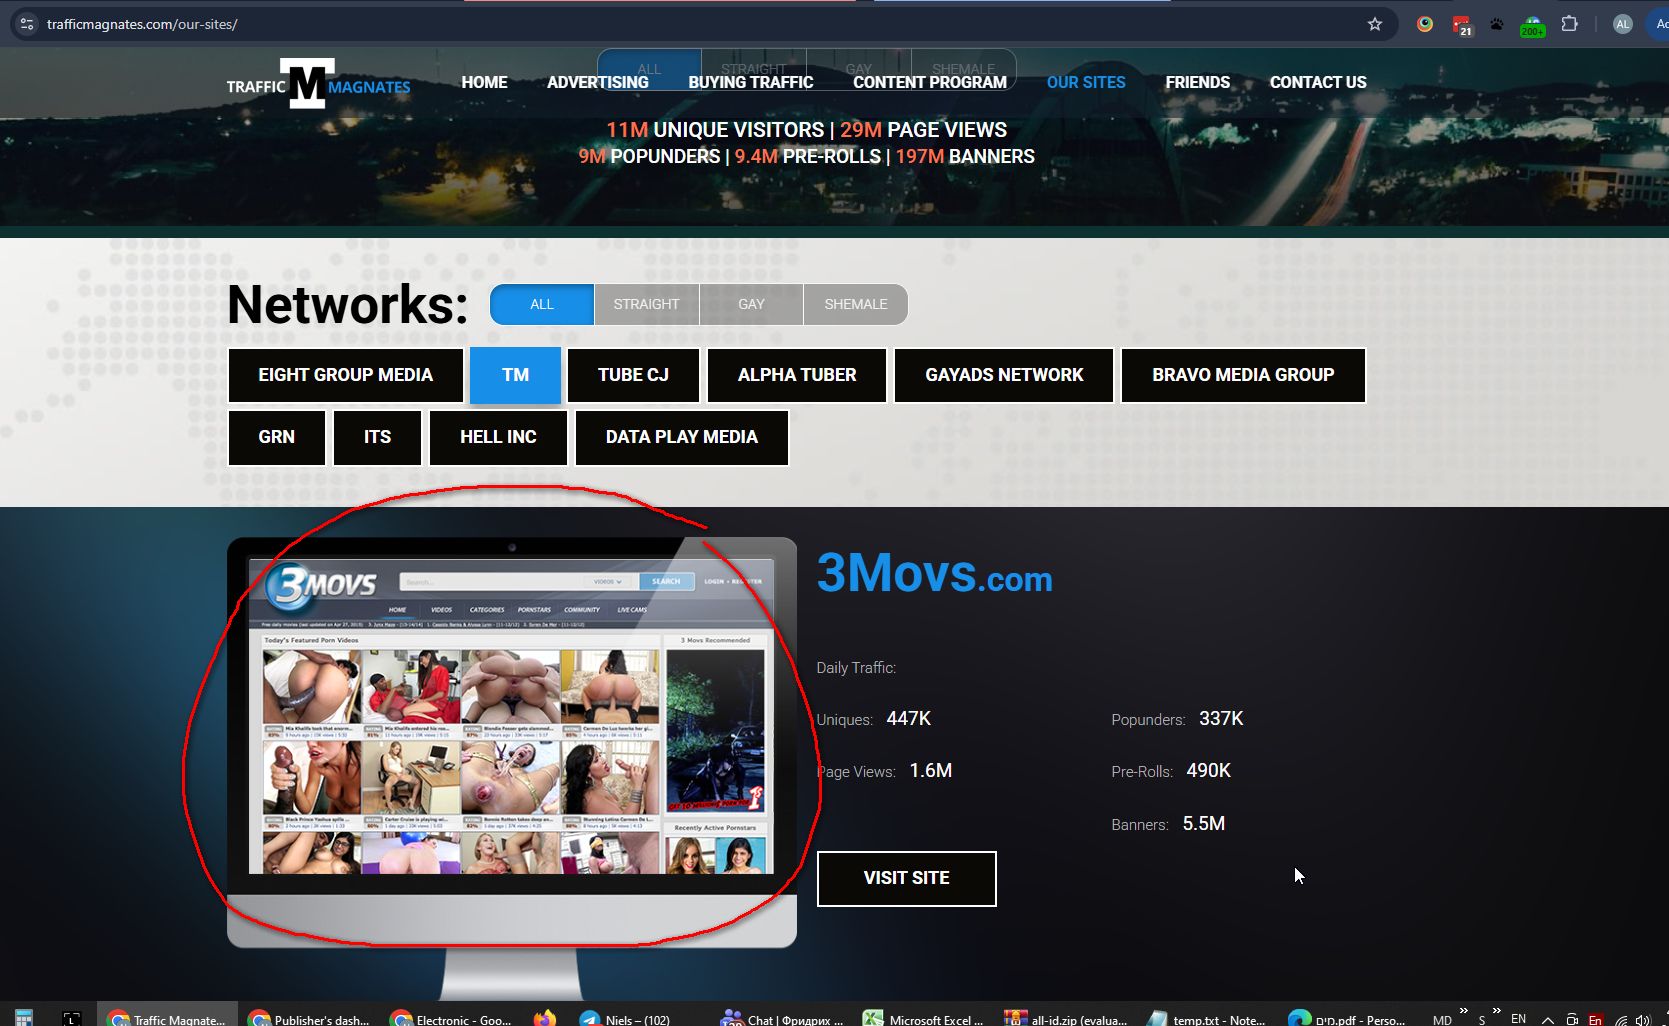The width and height of the screenshot is (1669, 1026).
Task: Open the extension with green 200+ badge
Action: 1532,26
